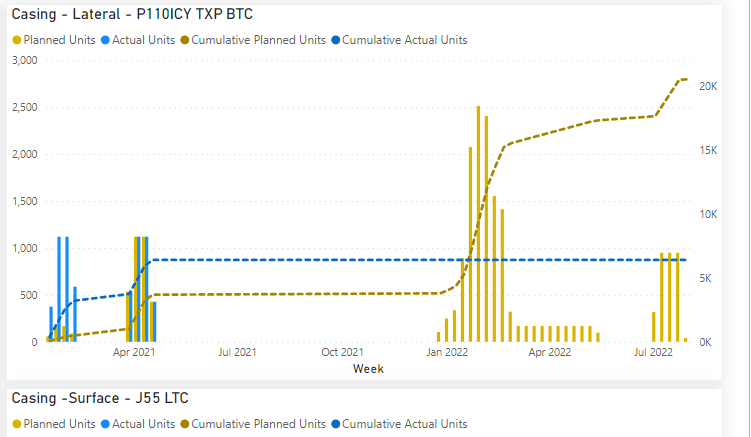This screenshot has height=437, width=751.
Task: Click the 'Oct 2021' x-axis label
Action: pos(343,352)
